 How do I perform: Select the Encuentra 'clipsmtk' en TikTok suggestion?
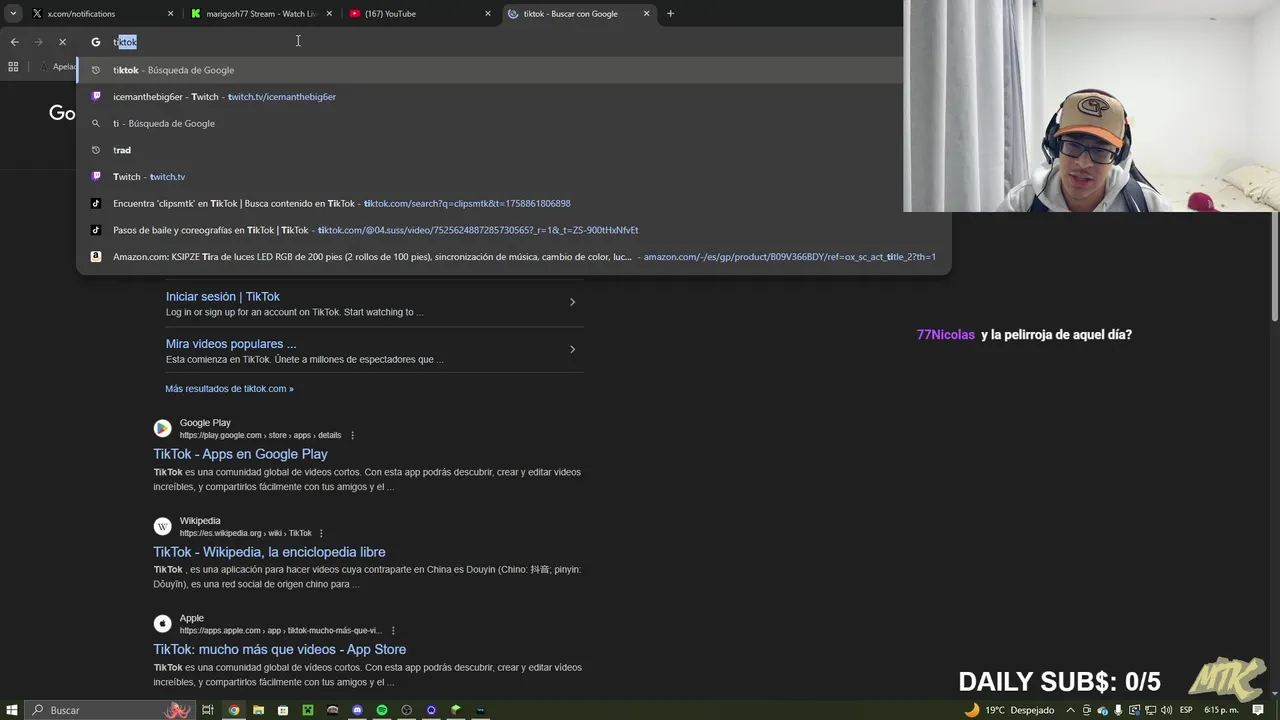tap(513, 203)
